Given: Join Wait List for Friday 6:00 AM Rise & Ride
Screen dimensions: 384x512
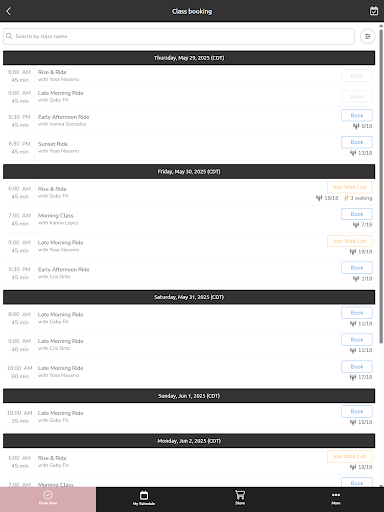Looking at the screenshot, I should [350, 187].
